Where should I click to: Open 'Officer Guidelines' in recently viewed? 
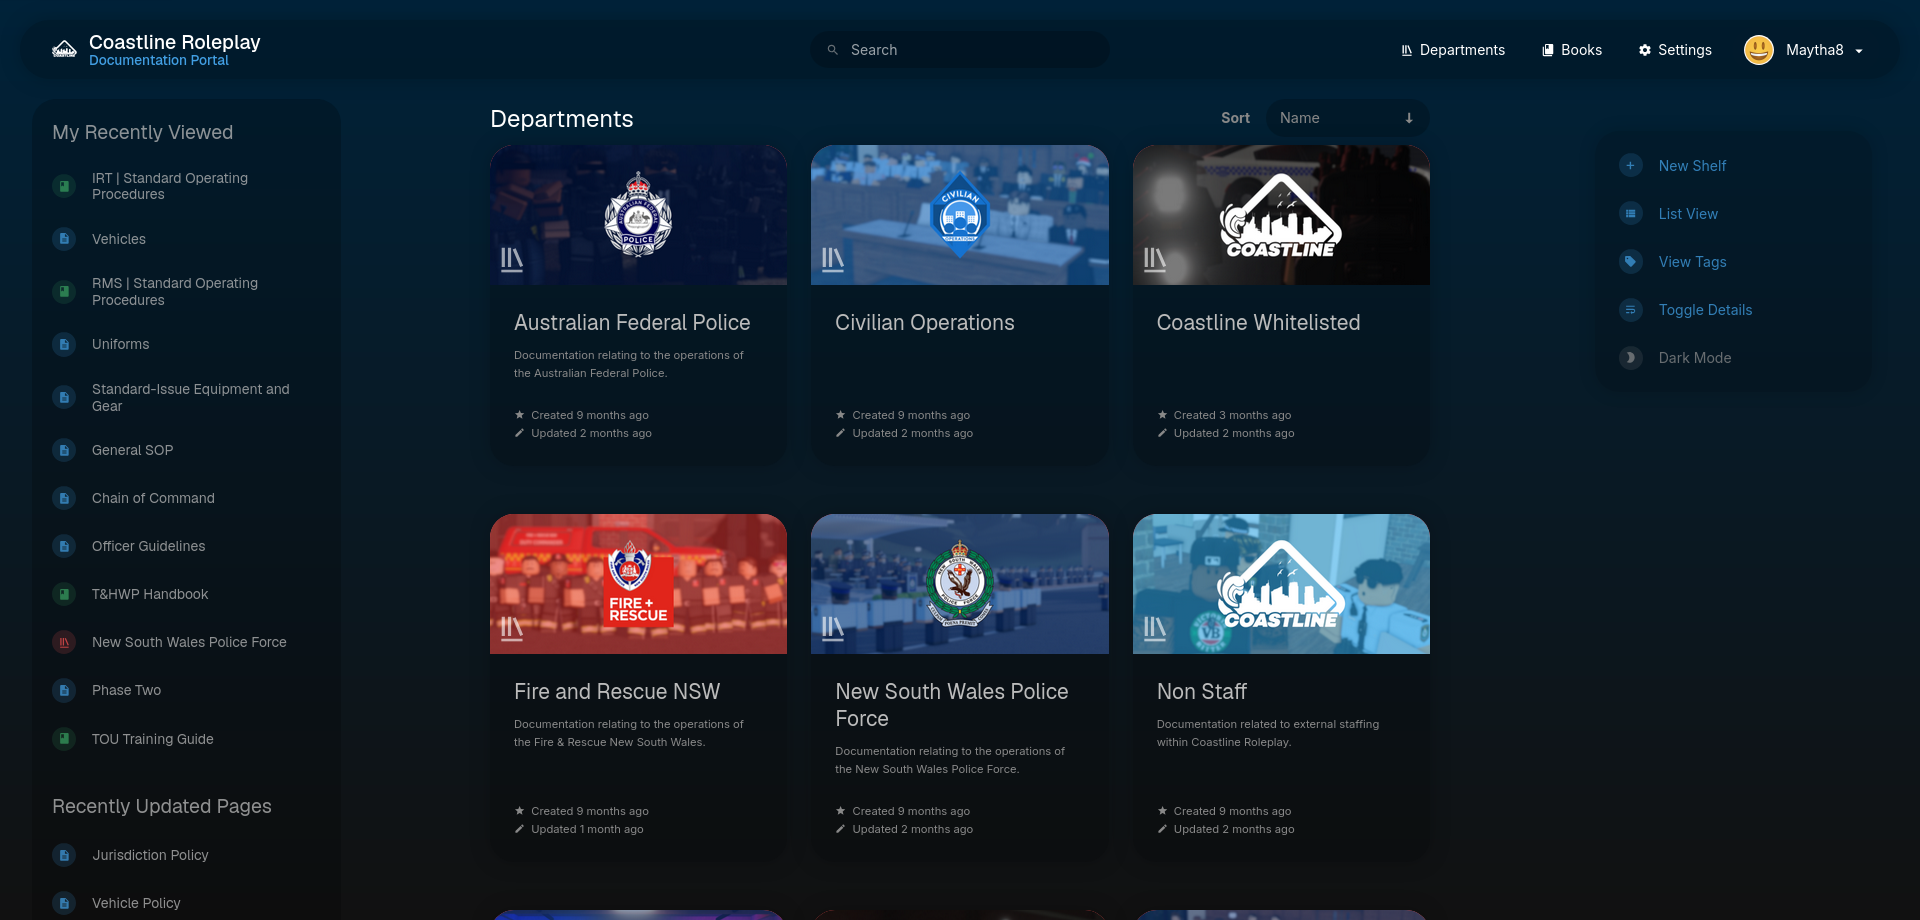148,546
